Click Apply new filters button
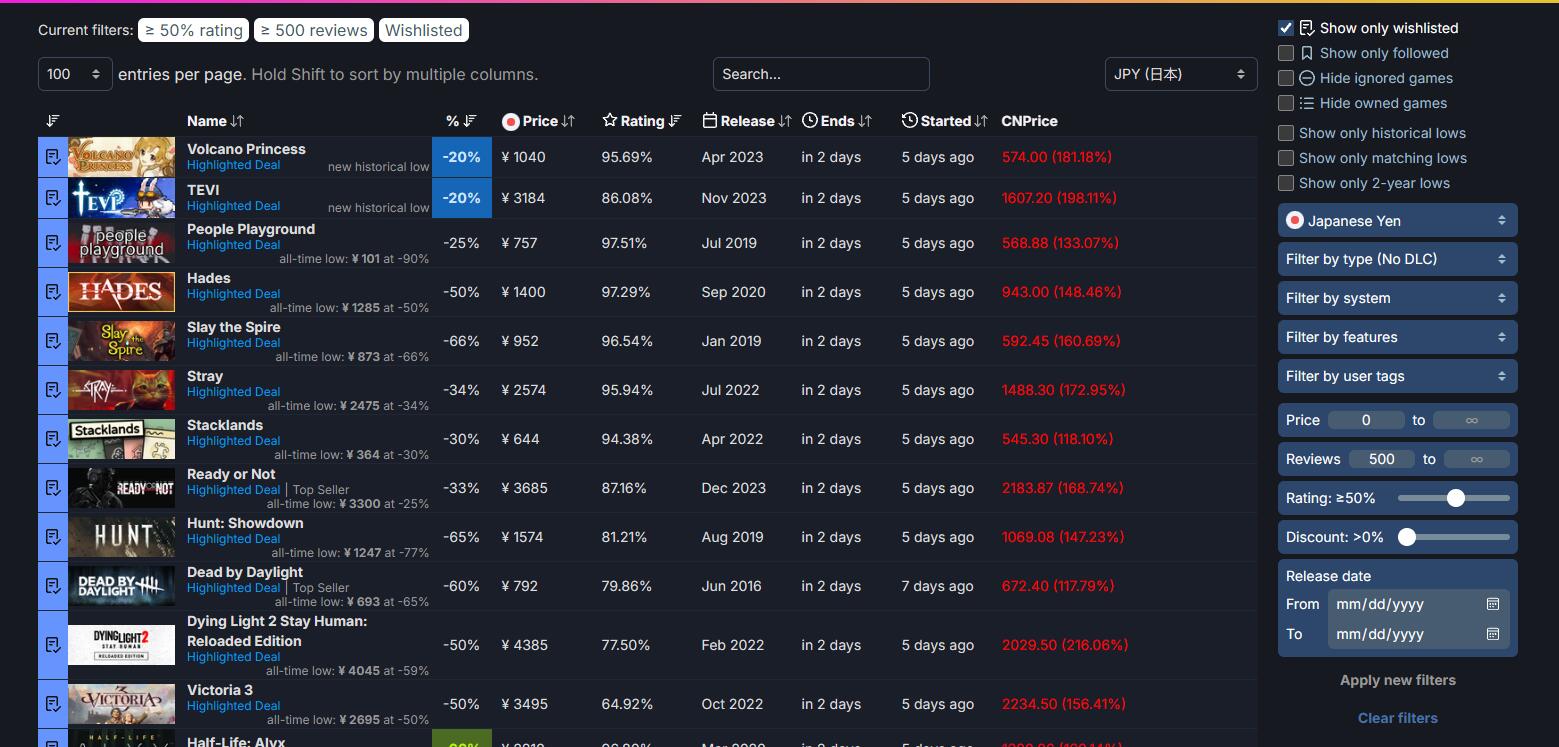The image size is (1559, 747). 1397,680
